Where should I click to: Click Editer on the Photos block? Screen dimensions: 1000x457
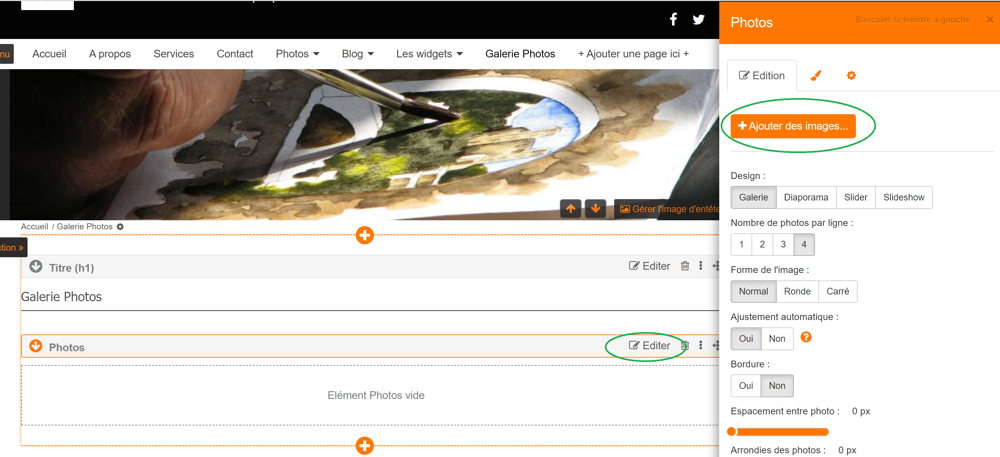[x=650, y=346]
